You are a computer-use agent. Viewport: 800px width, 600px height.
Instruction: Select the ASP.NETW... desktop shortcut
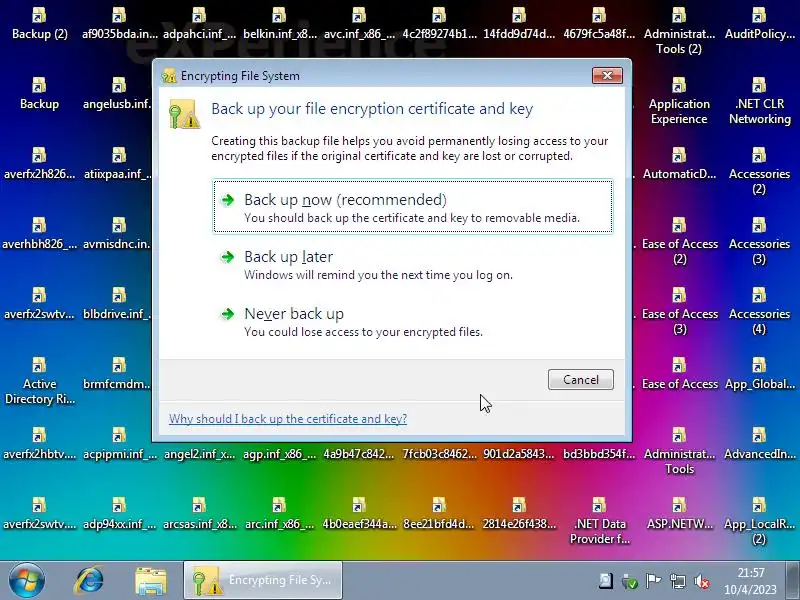tap(679, 513)
